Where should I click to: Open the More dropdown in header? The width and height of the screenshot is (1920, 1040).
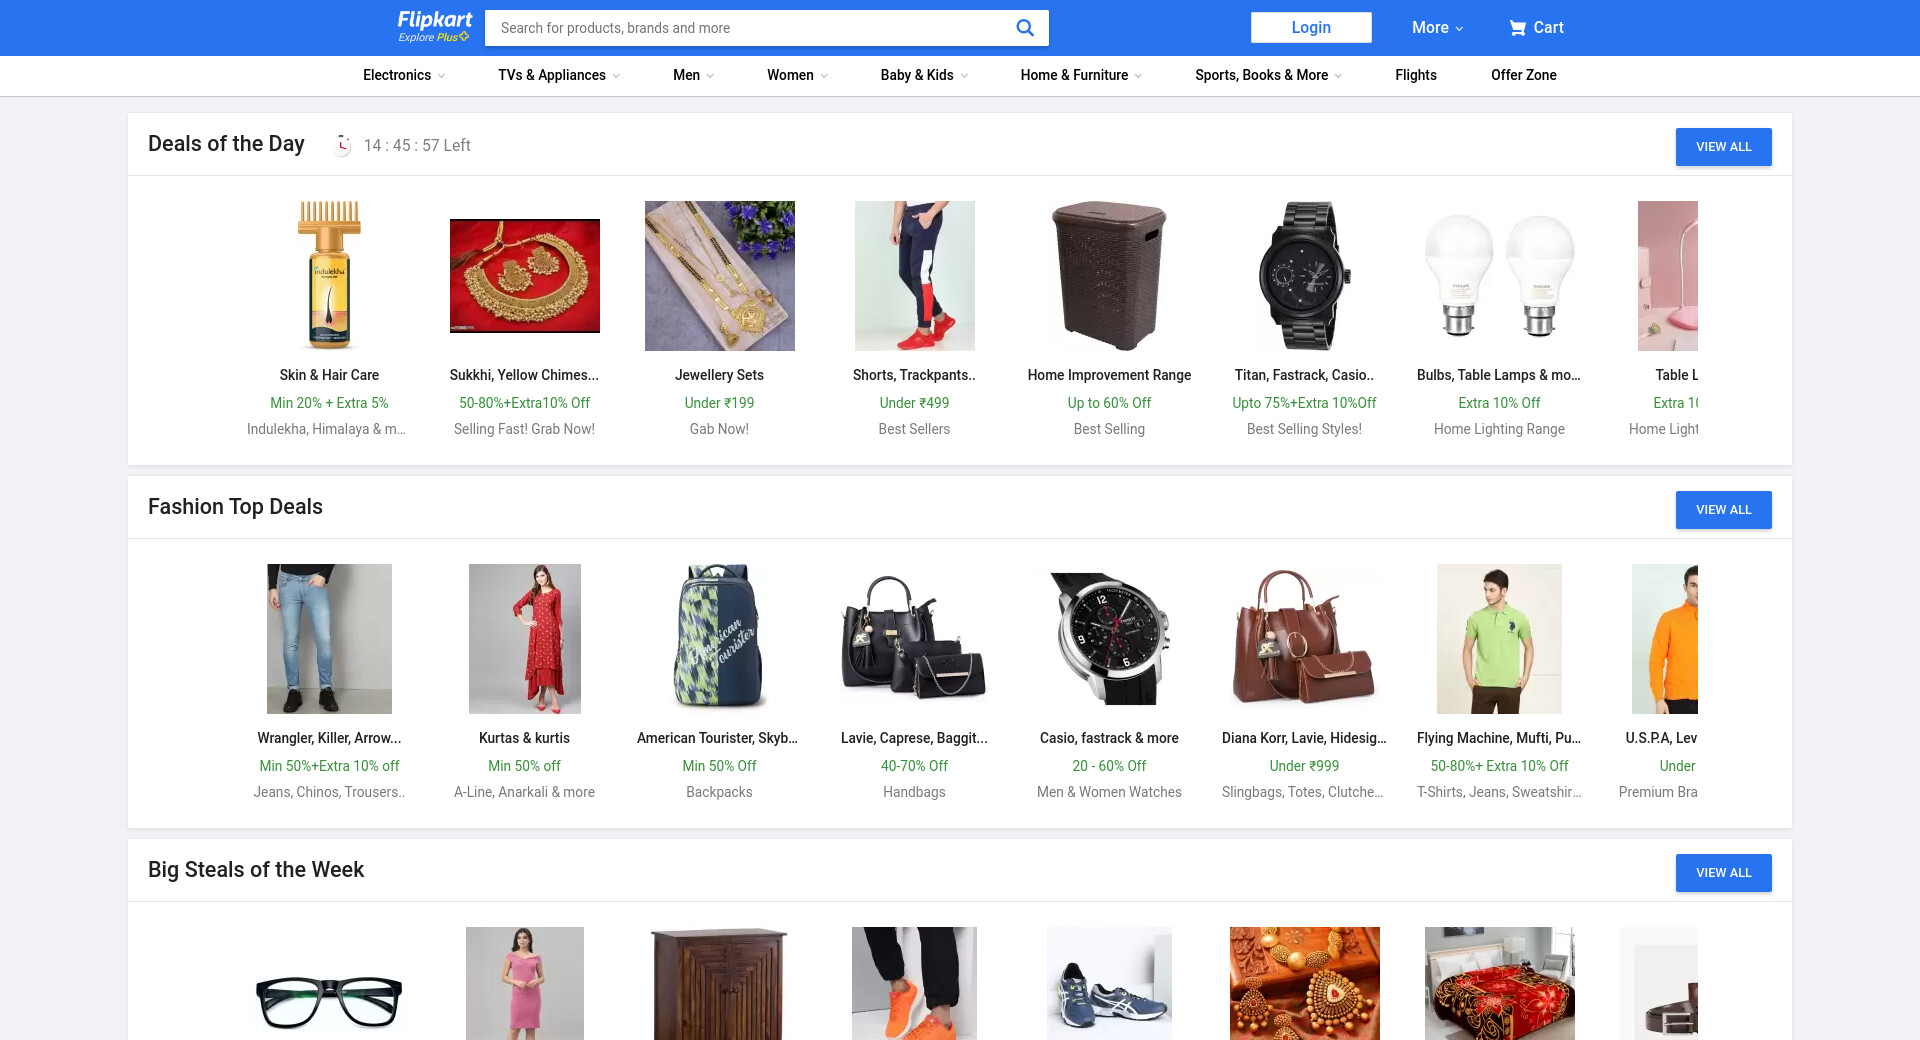click(1437, 28)
